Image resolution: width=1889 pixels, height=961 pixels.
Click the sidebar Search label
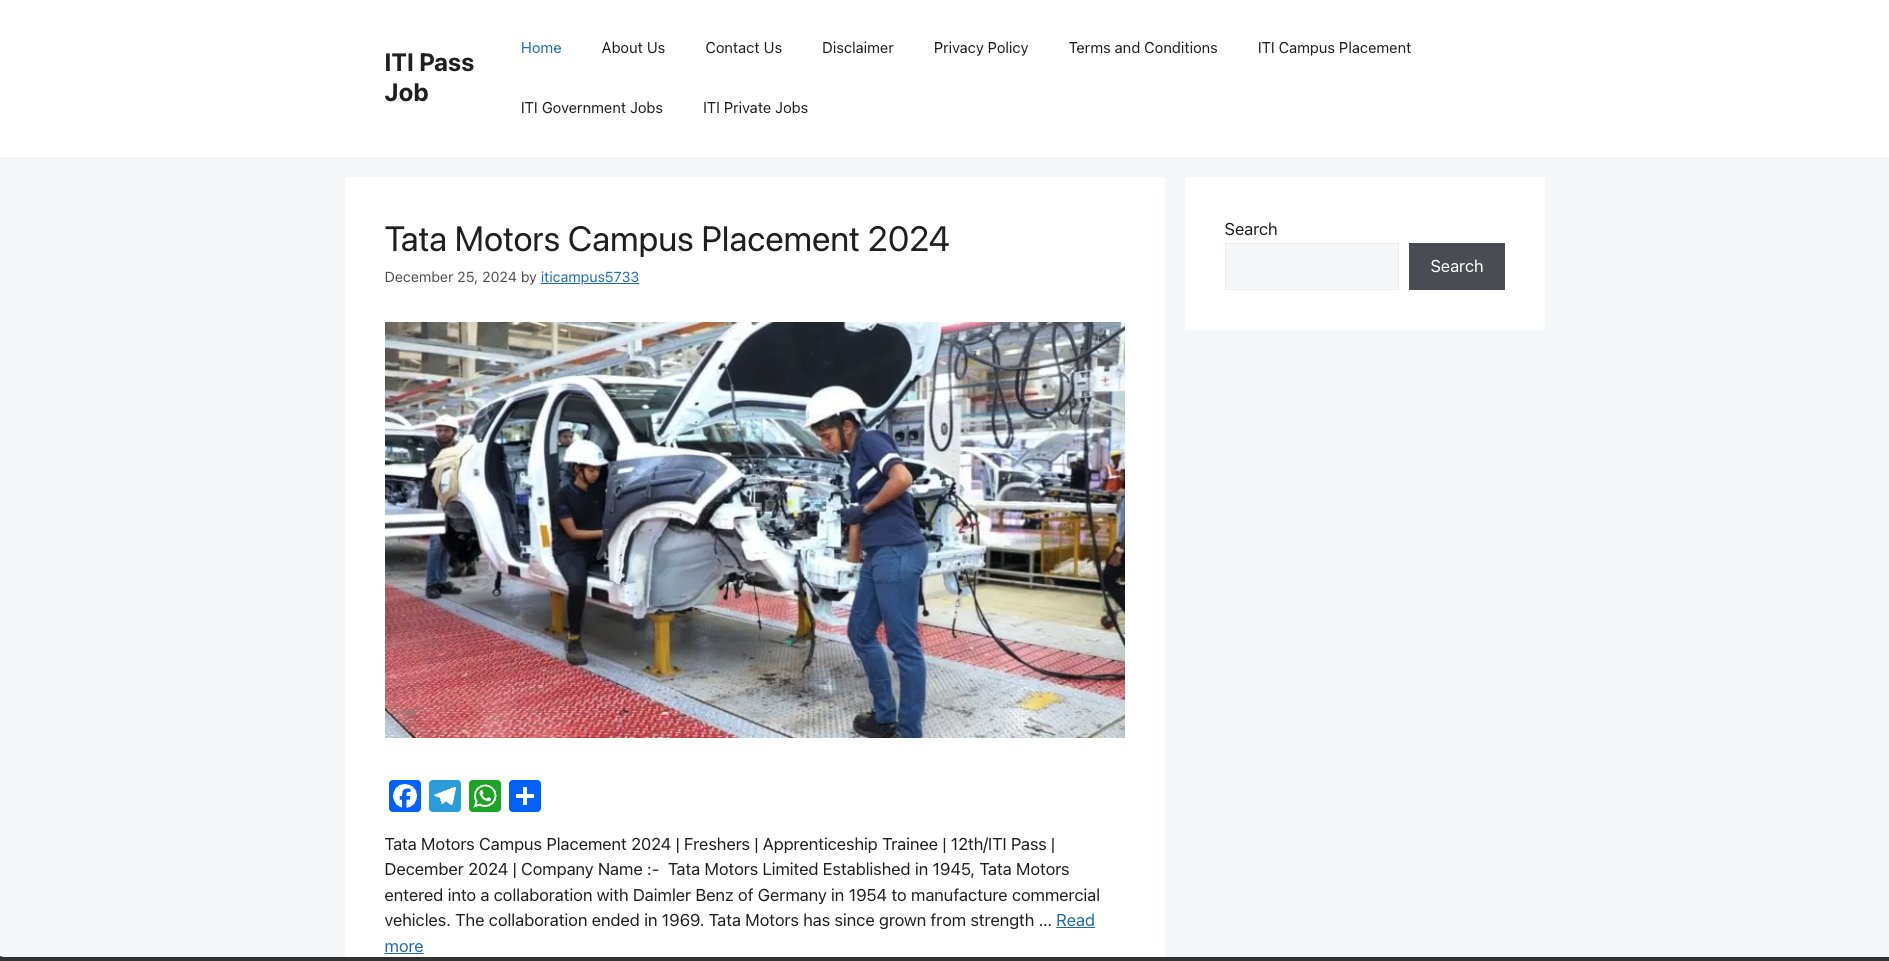point(1250,229)
